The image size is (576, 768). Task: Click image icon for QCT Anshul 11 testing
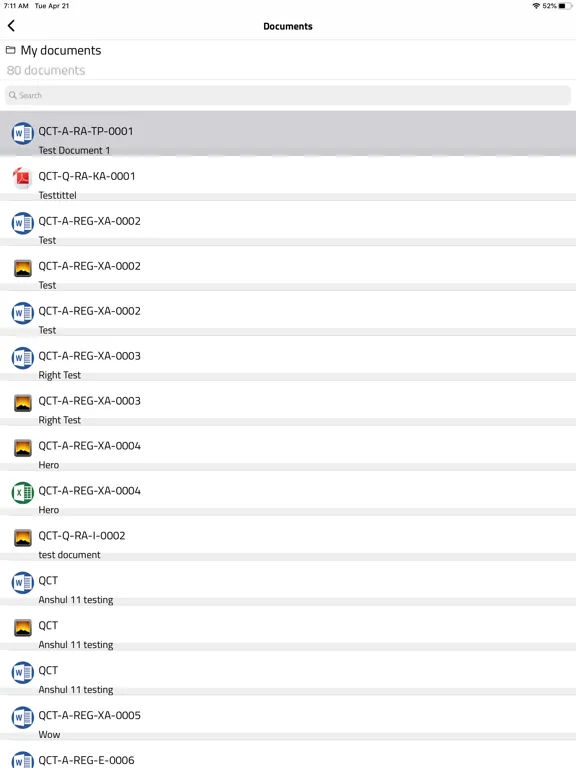click(x=23, y=627)
